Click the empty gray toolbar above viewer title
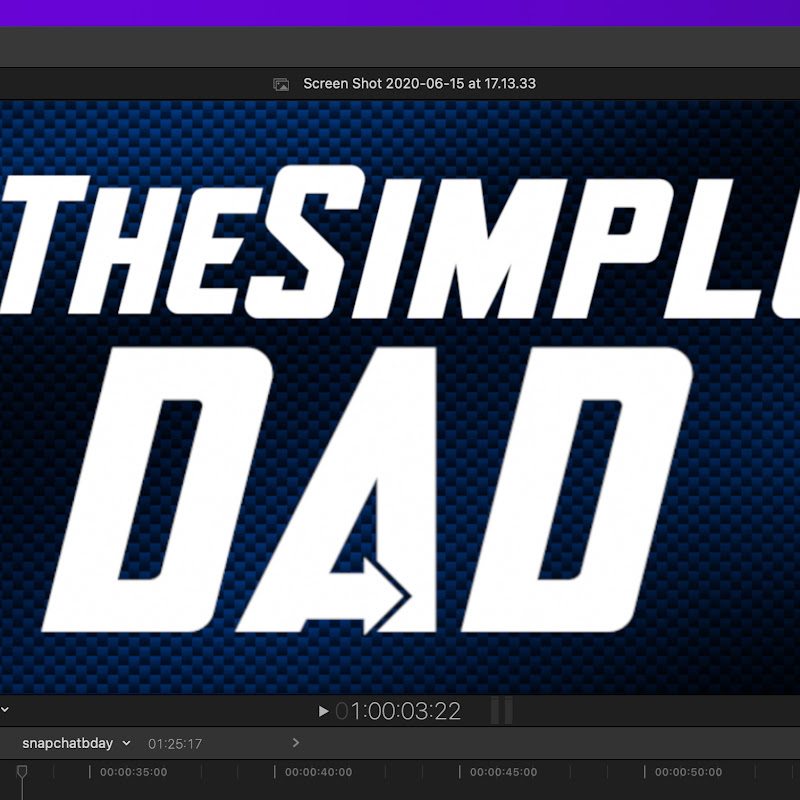 click(400, 47)
